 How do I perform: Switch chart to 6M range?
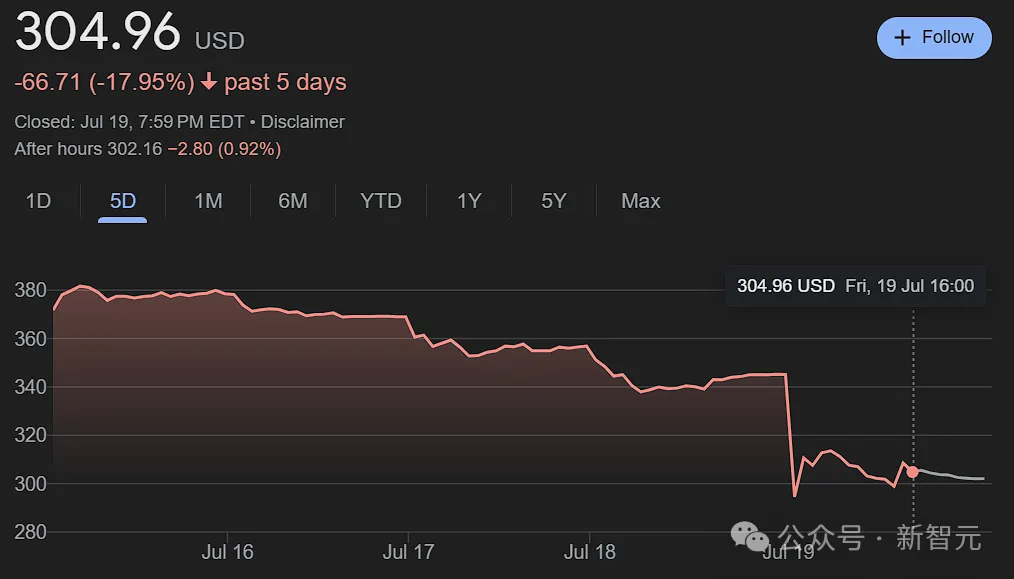[x=292, y=201]
